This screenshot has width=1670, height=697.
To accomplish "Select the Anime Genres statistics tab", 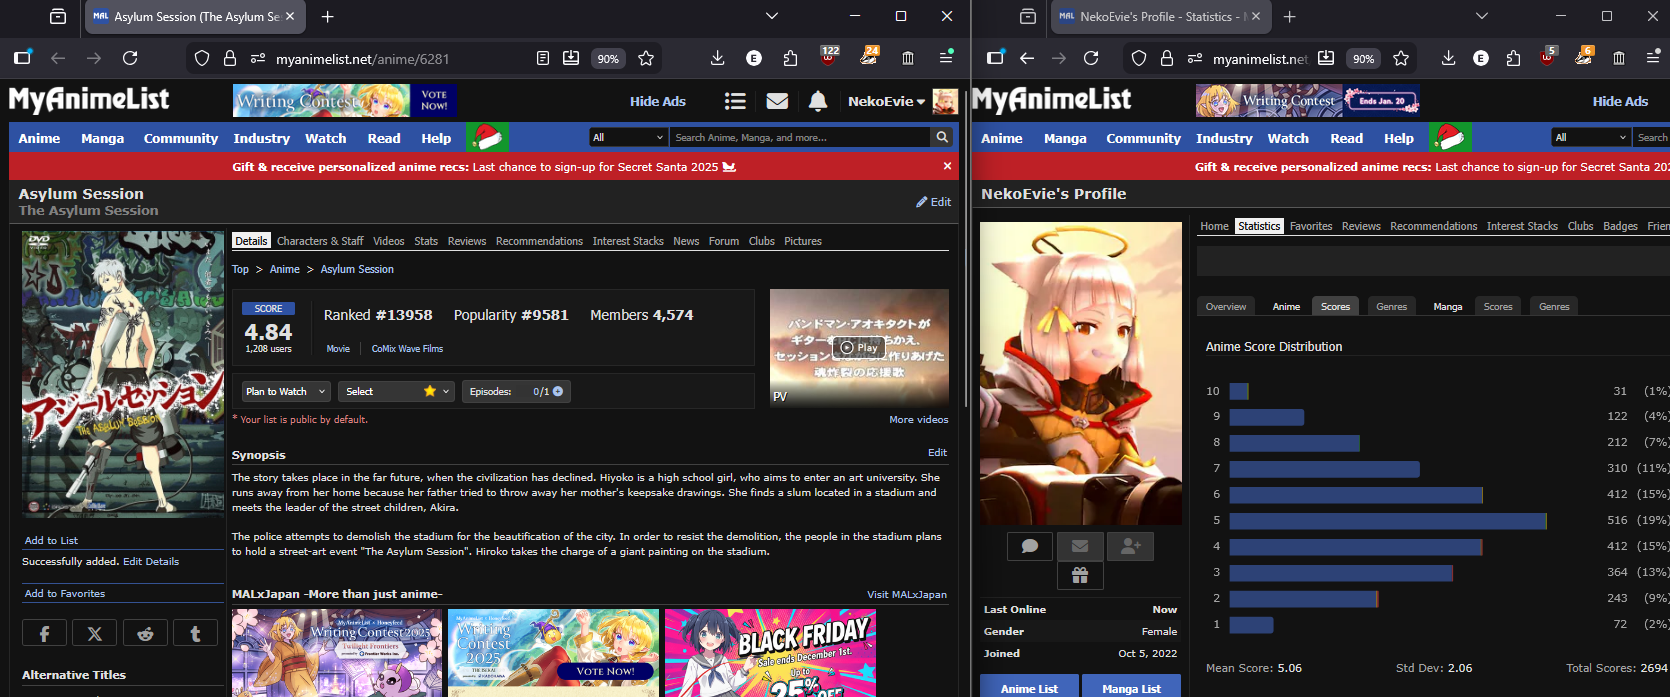I will pos(1391,306).
